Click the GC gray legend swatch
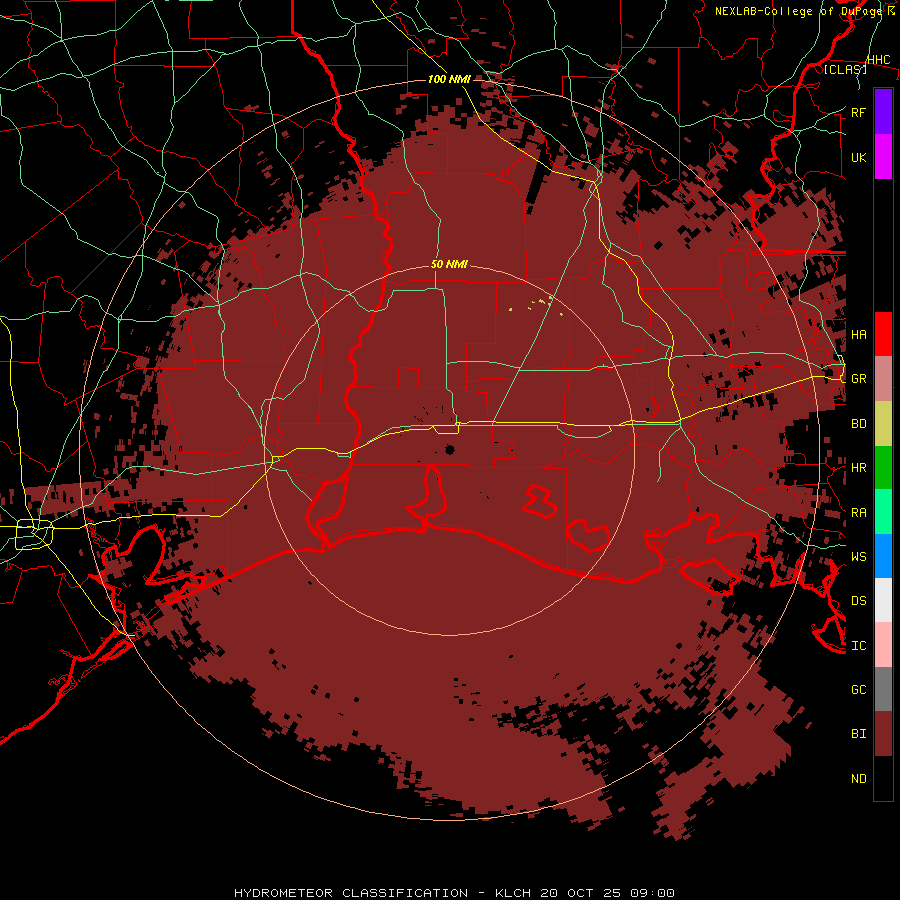The height and width of the screenshot is (900, 900). click(883, 689)
